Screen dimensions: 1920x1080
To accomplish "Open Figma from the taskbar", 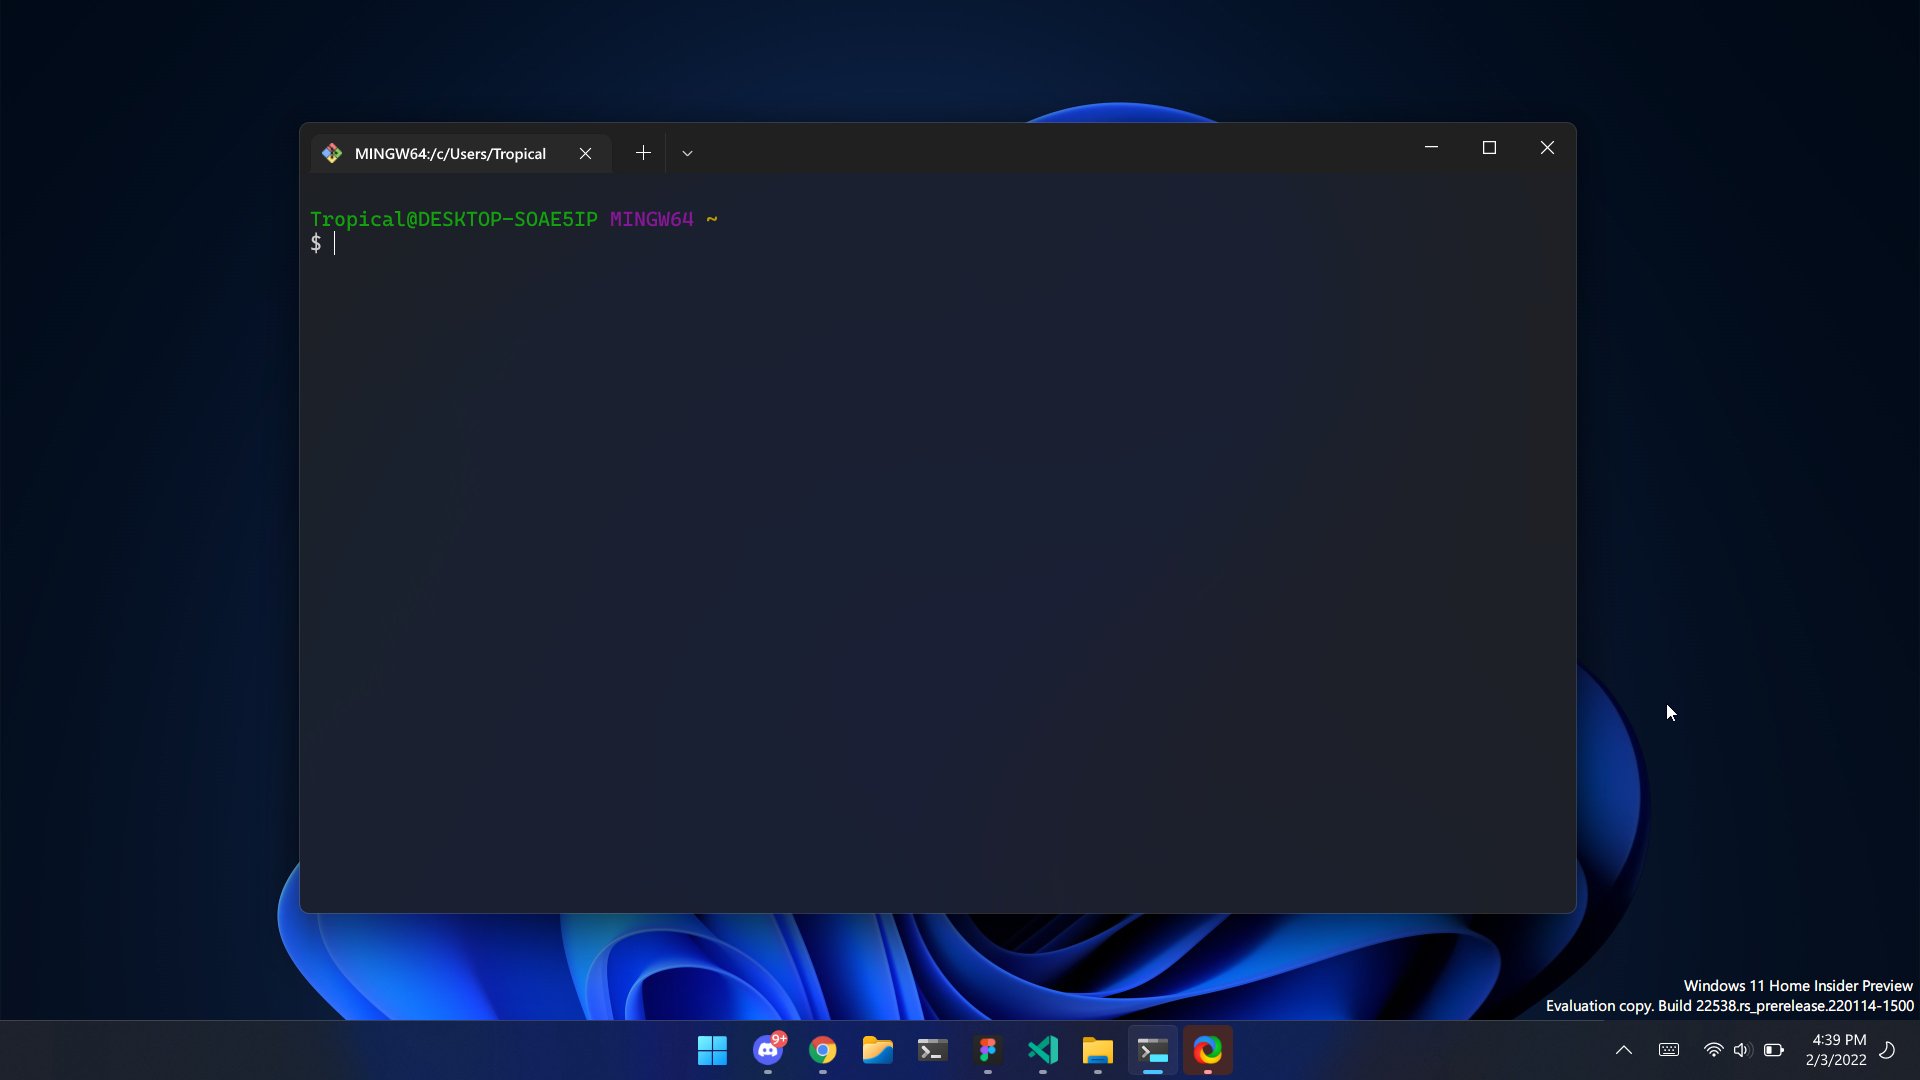I will coord(988,1051).
